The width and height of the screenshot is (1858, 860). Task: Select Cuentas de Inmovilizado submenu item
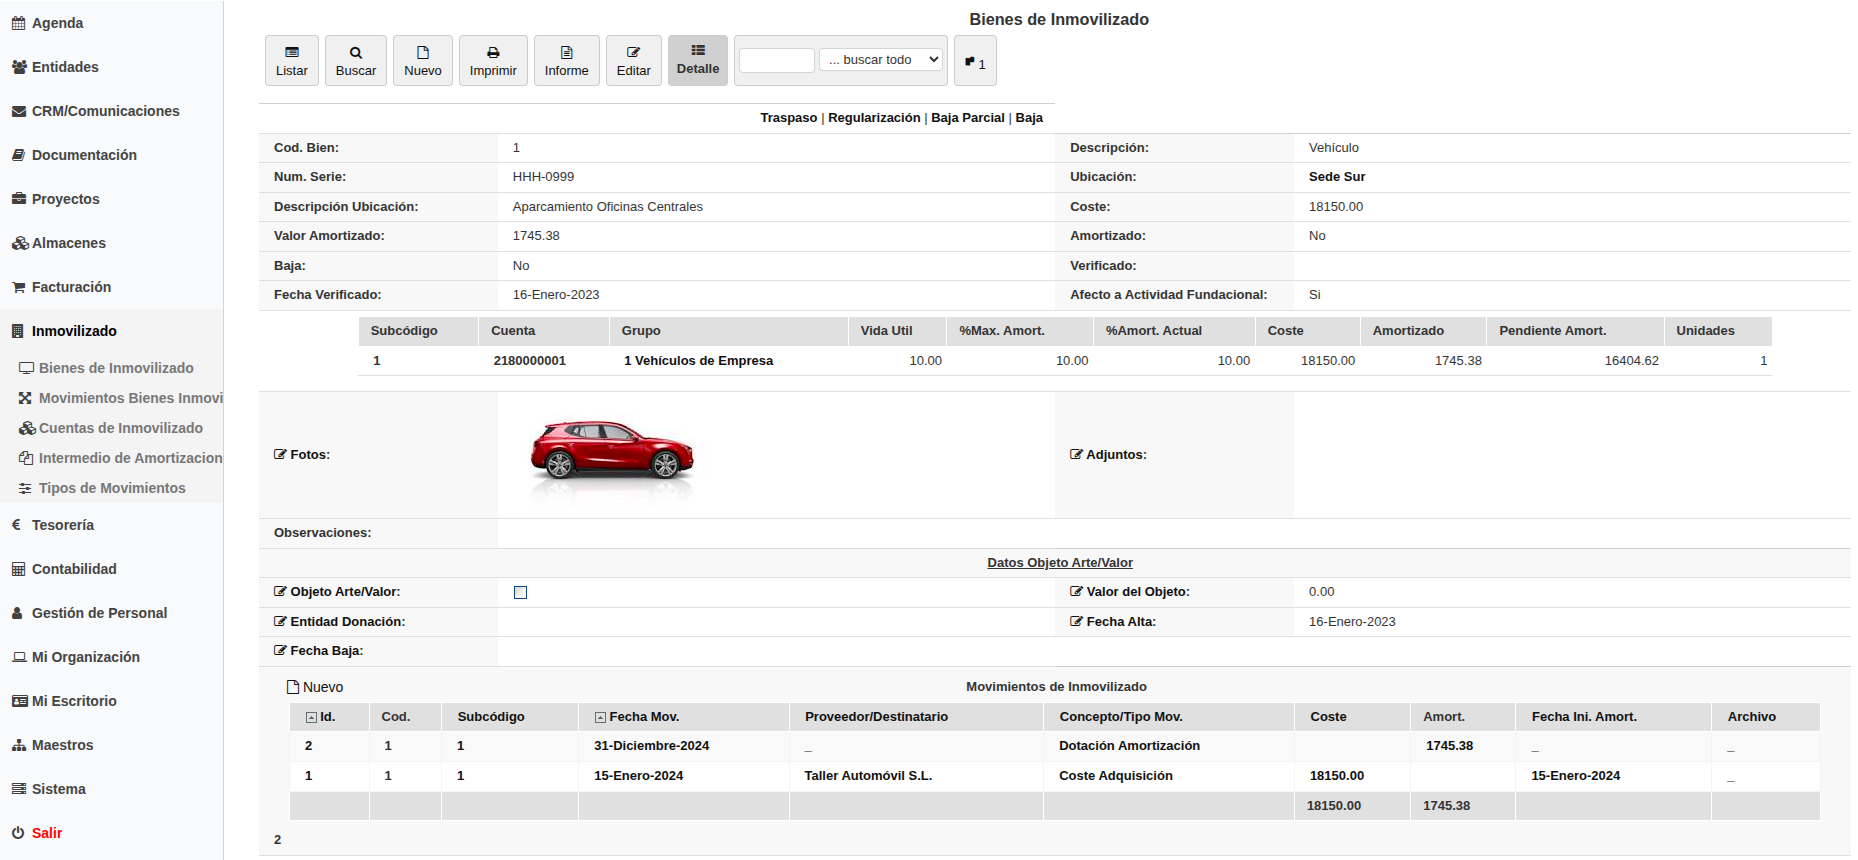[x=120, y=428]
